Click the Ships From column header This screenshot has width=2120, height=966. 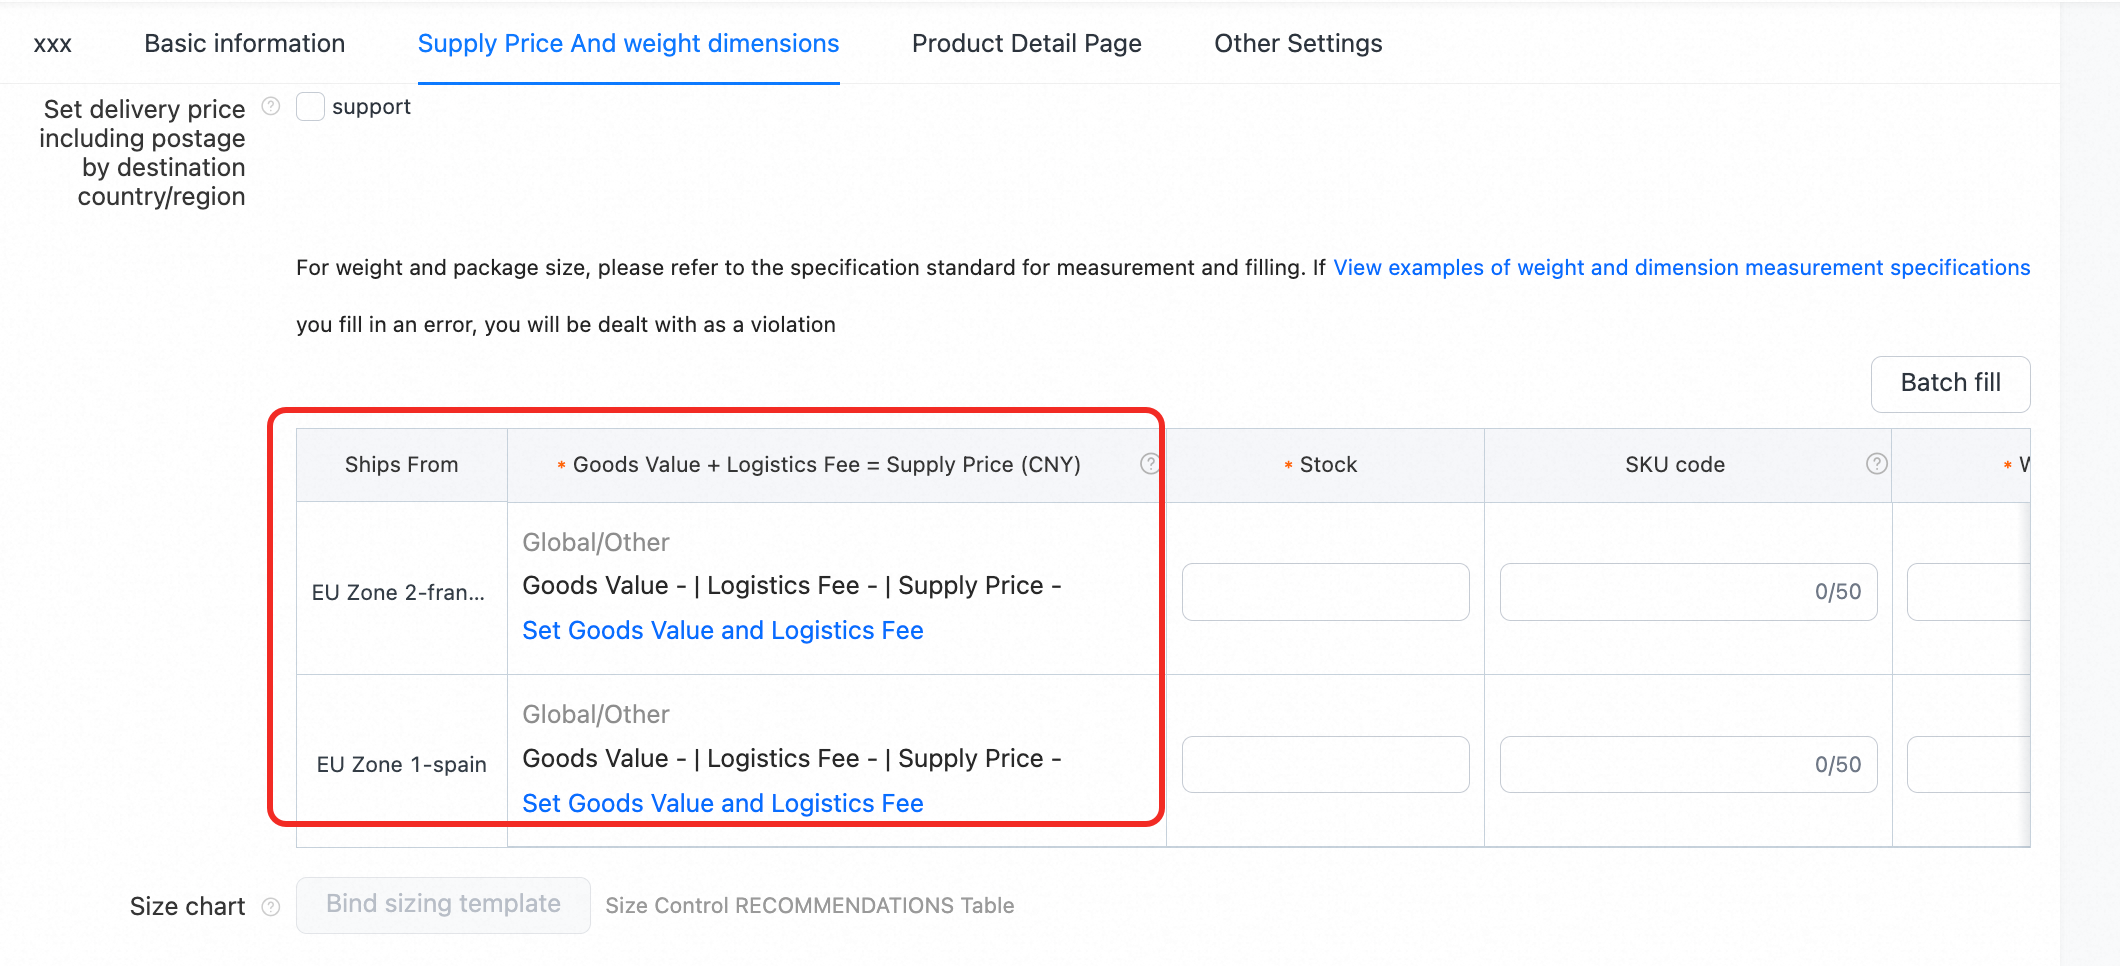(401, 465)
